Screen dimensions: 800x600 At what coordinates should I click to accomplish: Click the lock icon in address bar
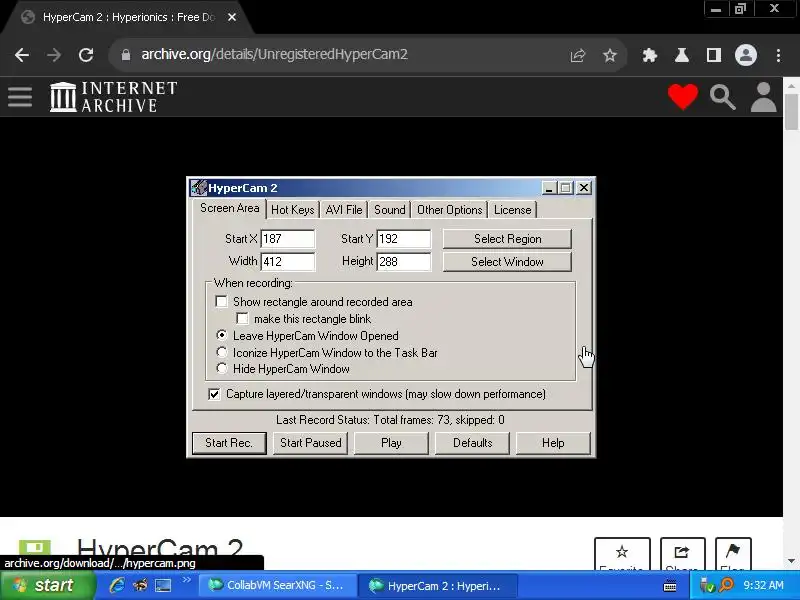tap(126, 55)
